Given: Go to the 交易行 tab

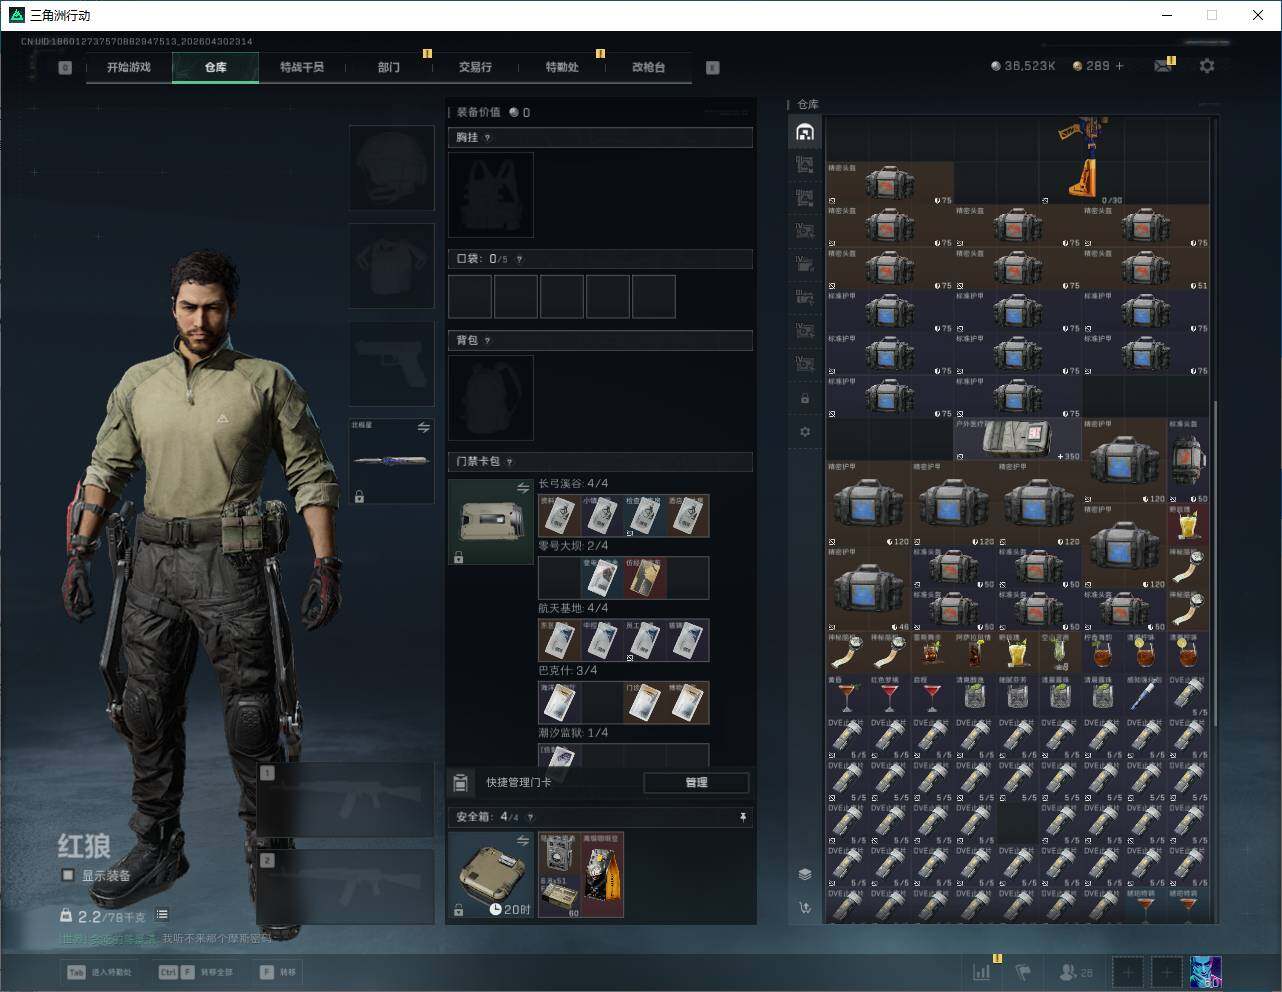Looking at the screenshot, I should pos(475,67).
